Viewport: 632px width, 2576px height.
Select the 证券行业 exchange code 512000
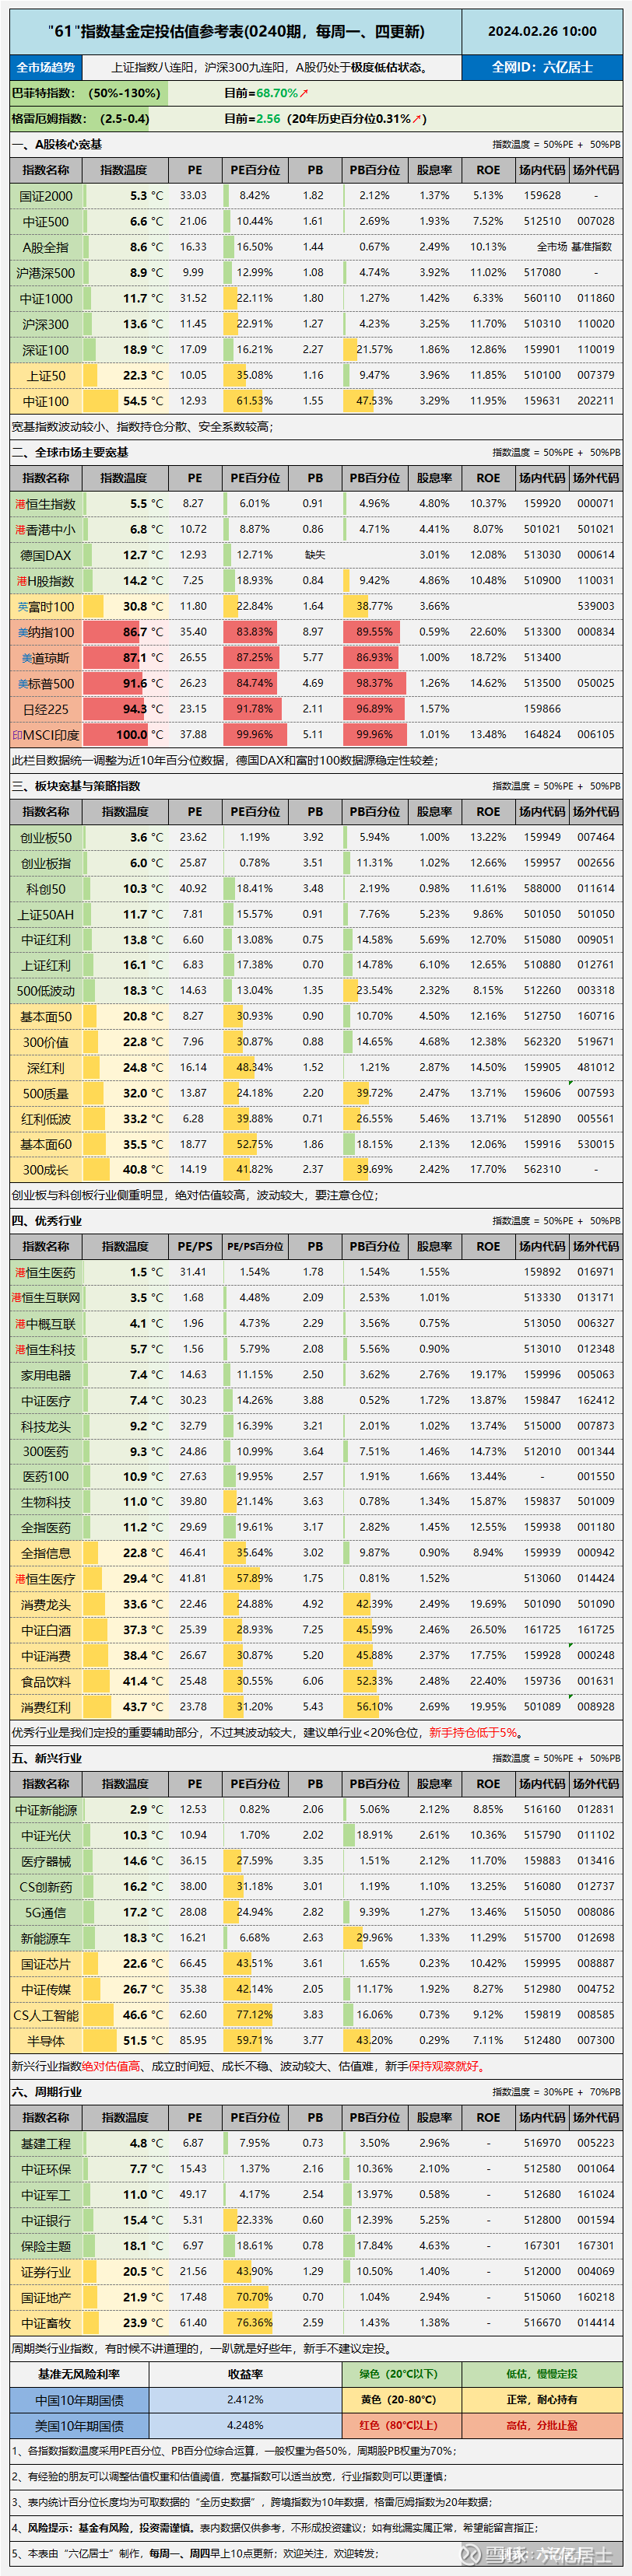click(x=542, y=2272)
